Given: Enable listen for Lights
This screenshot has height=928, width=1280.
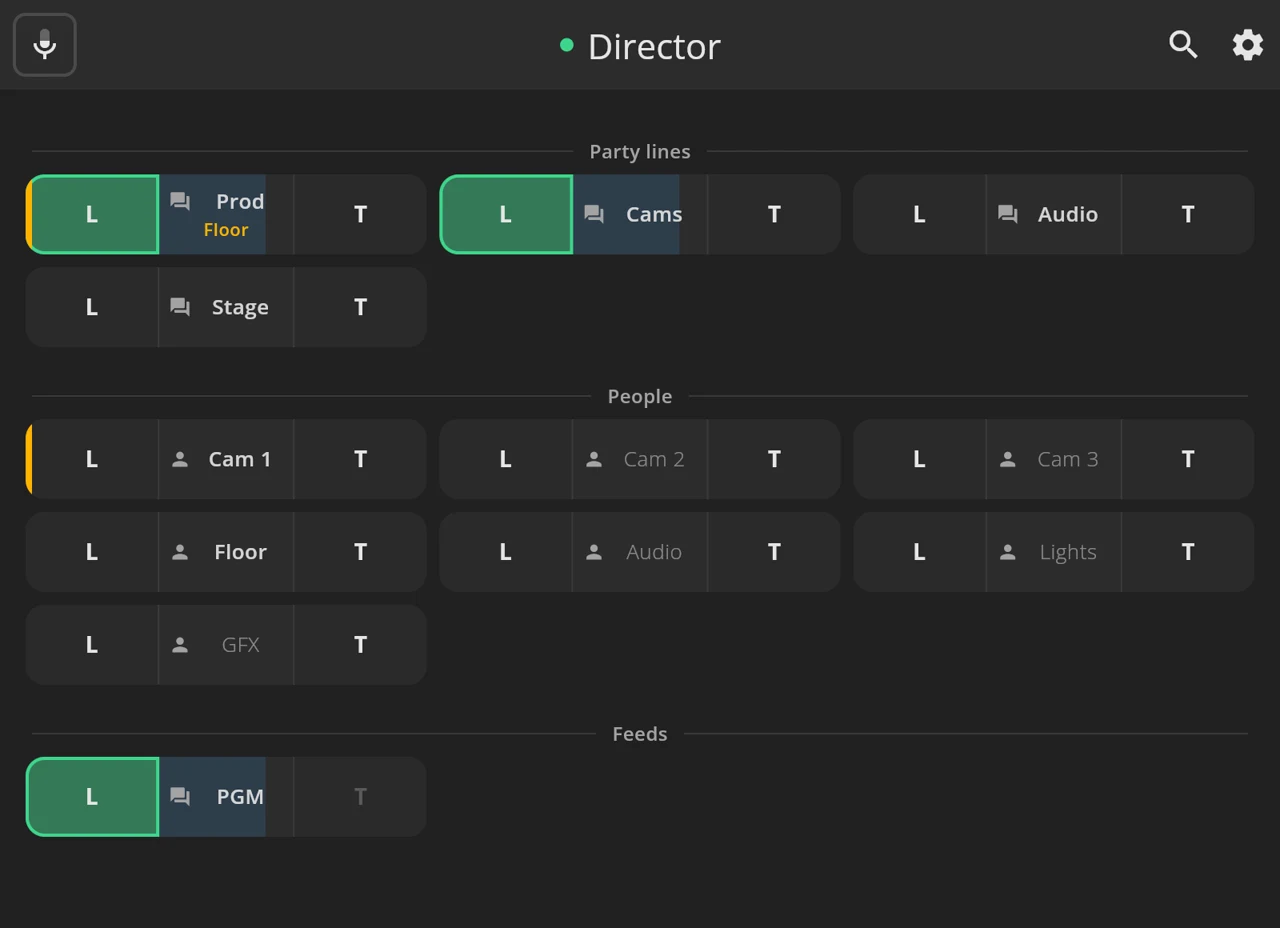Looking at the screenshot, I should tap(920, 552).
